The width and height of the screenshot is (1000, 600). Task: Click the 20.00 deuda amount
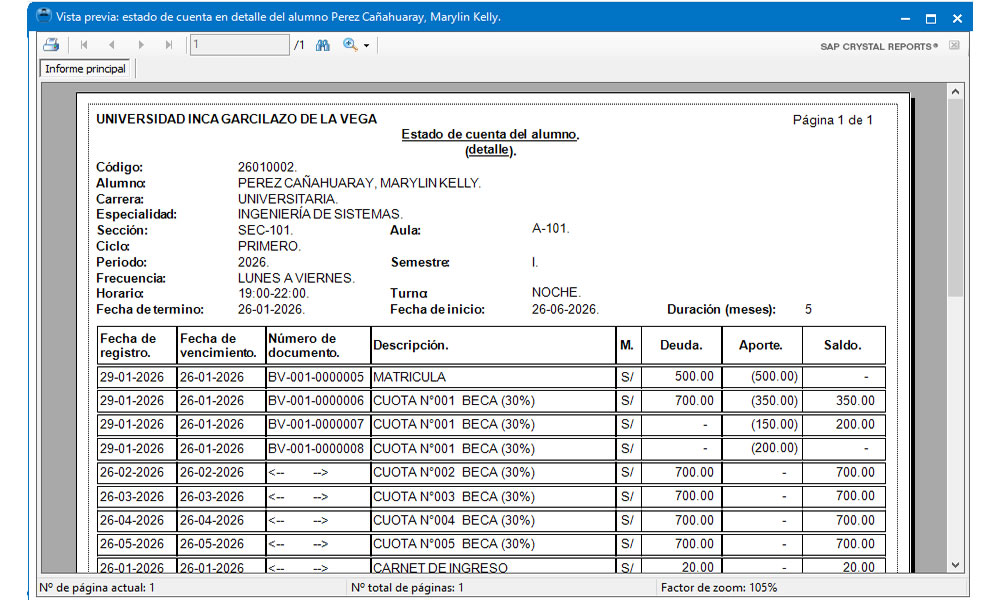click(x=697, y=567)
